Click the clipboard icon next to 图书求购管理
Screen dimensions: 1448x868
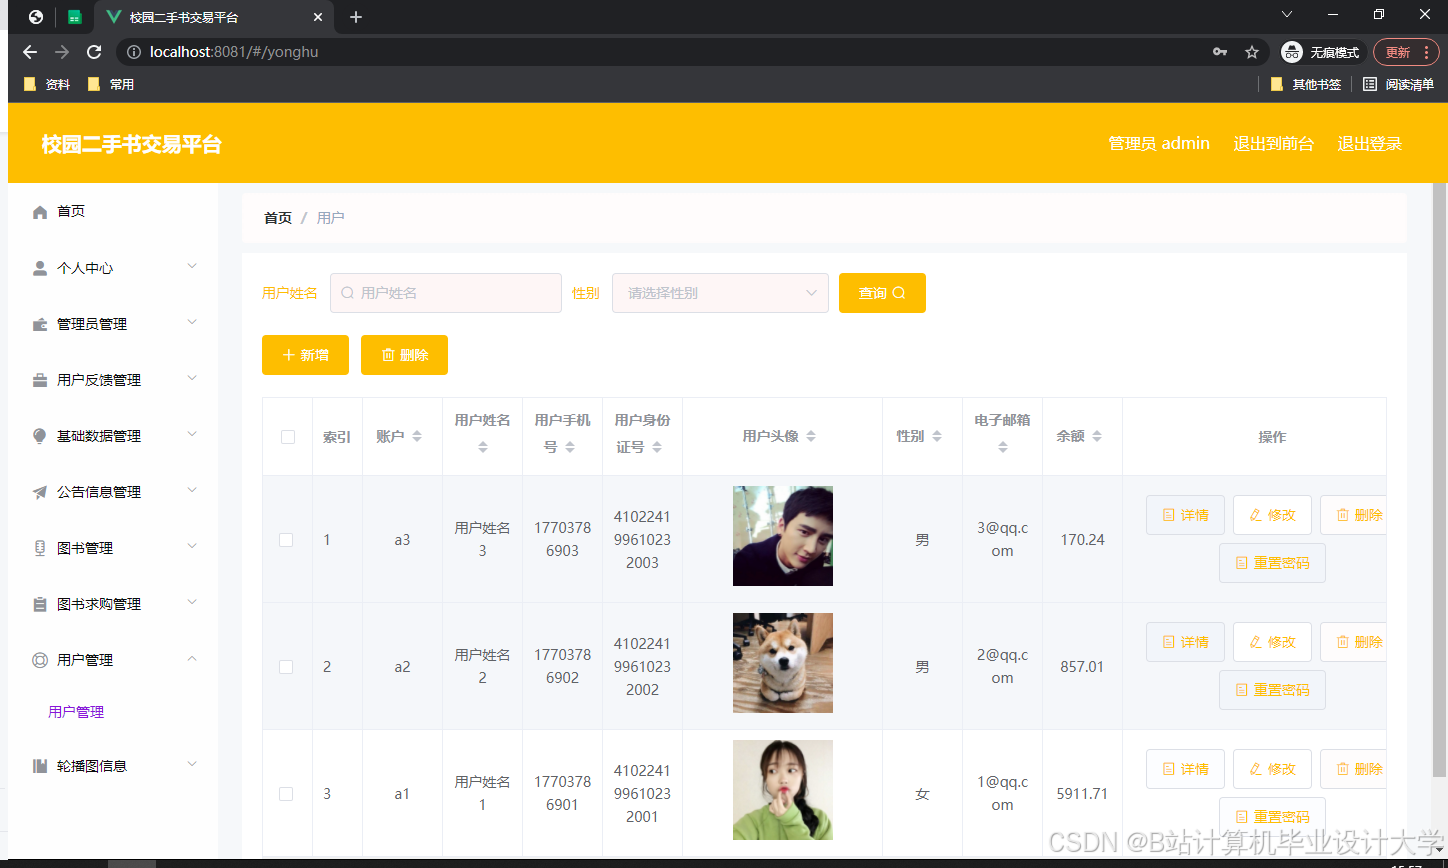coord(40,604)
